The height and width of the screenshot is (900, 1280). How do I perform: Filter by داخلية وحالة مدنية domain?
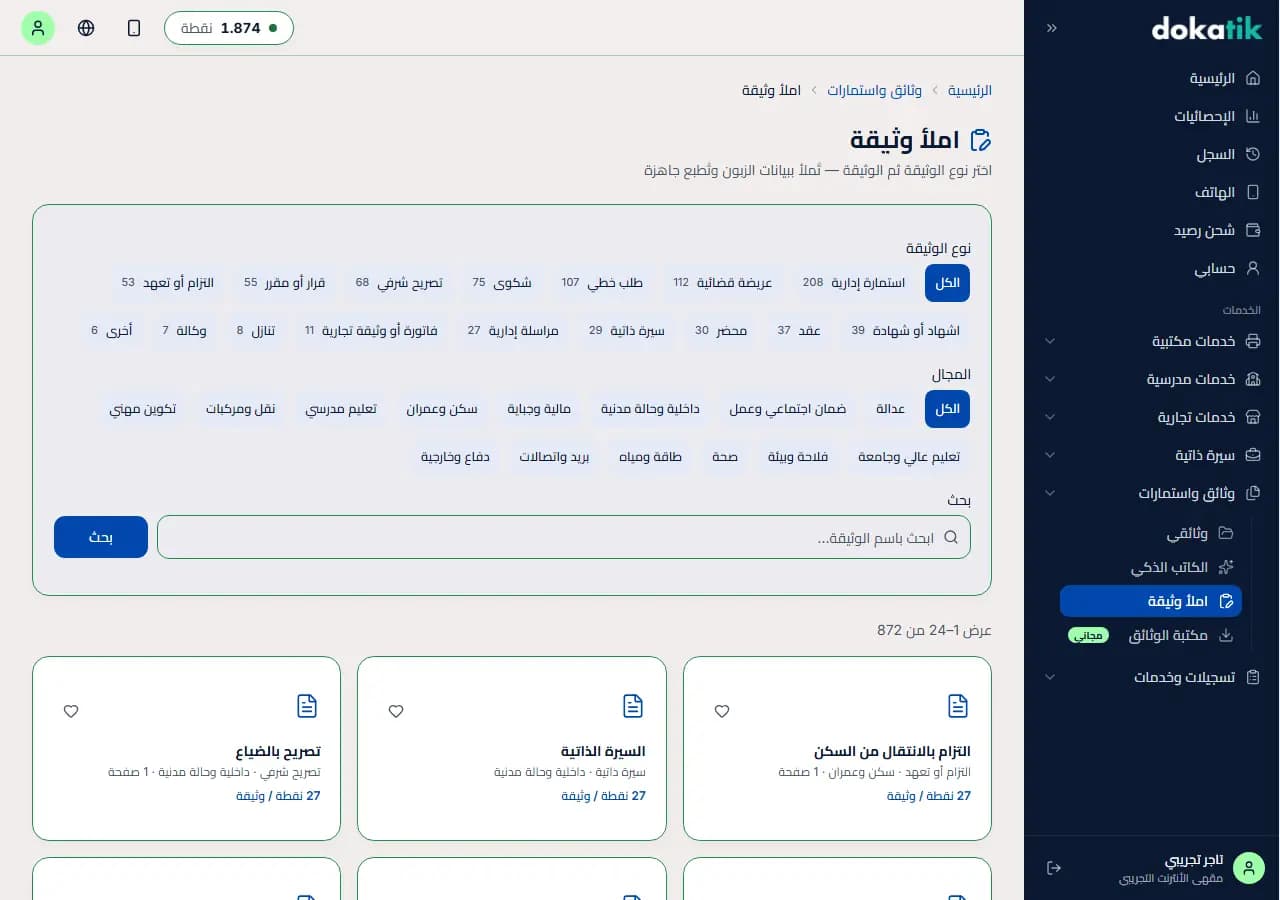coord(650,409)
